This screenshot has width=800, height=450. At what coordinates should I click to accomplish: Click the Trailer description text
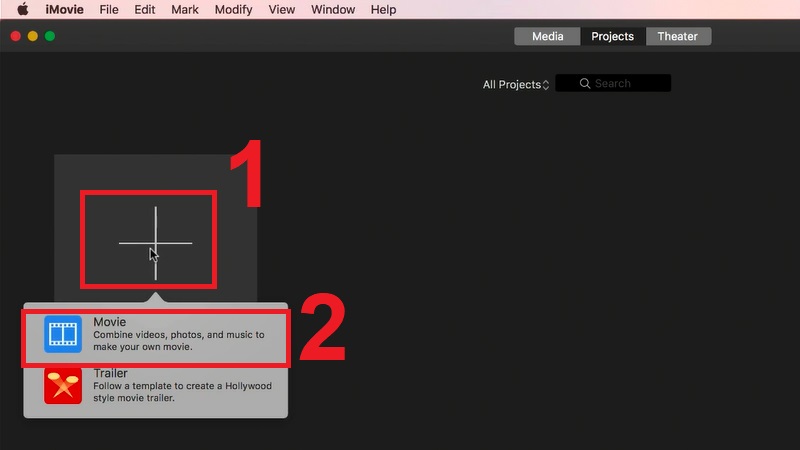tap(182, 392)
